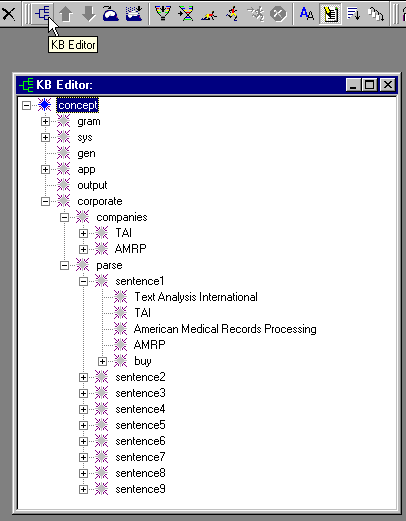Click the colorful funnel toolbar icon
This screenshot has height=521, width=406.
(163, 14)
